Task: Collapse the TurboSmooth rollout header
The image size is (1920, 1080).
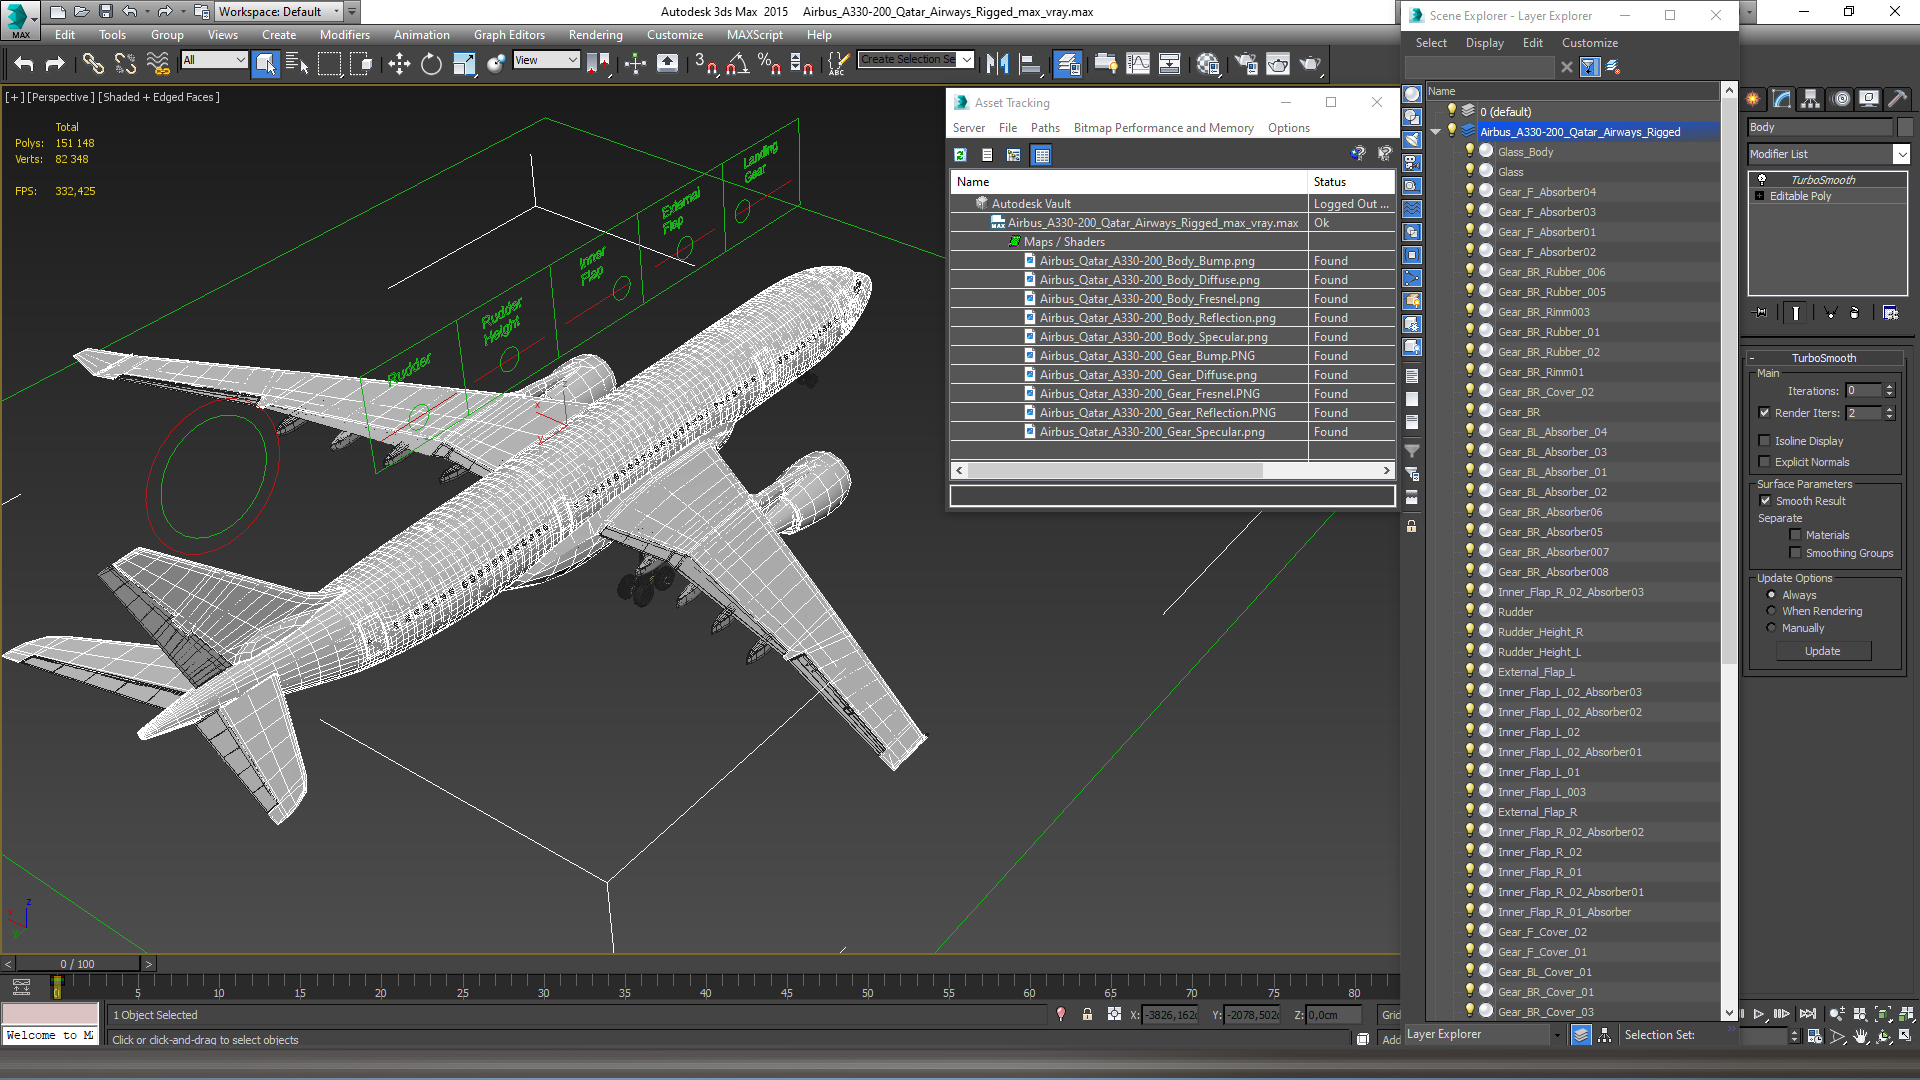Action: (x=1823, y=358)
